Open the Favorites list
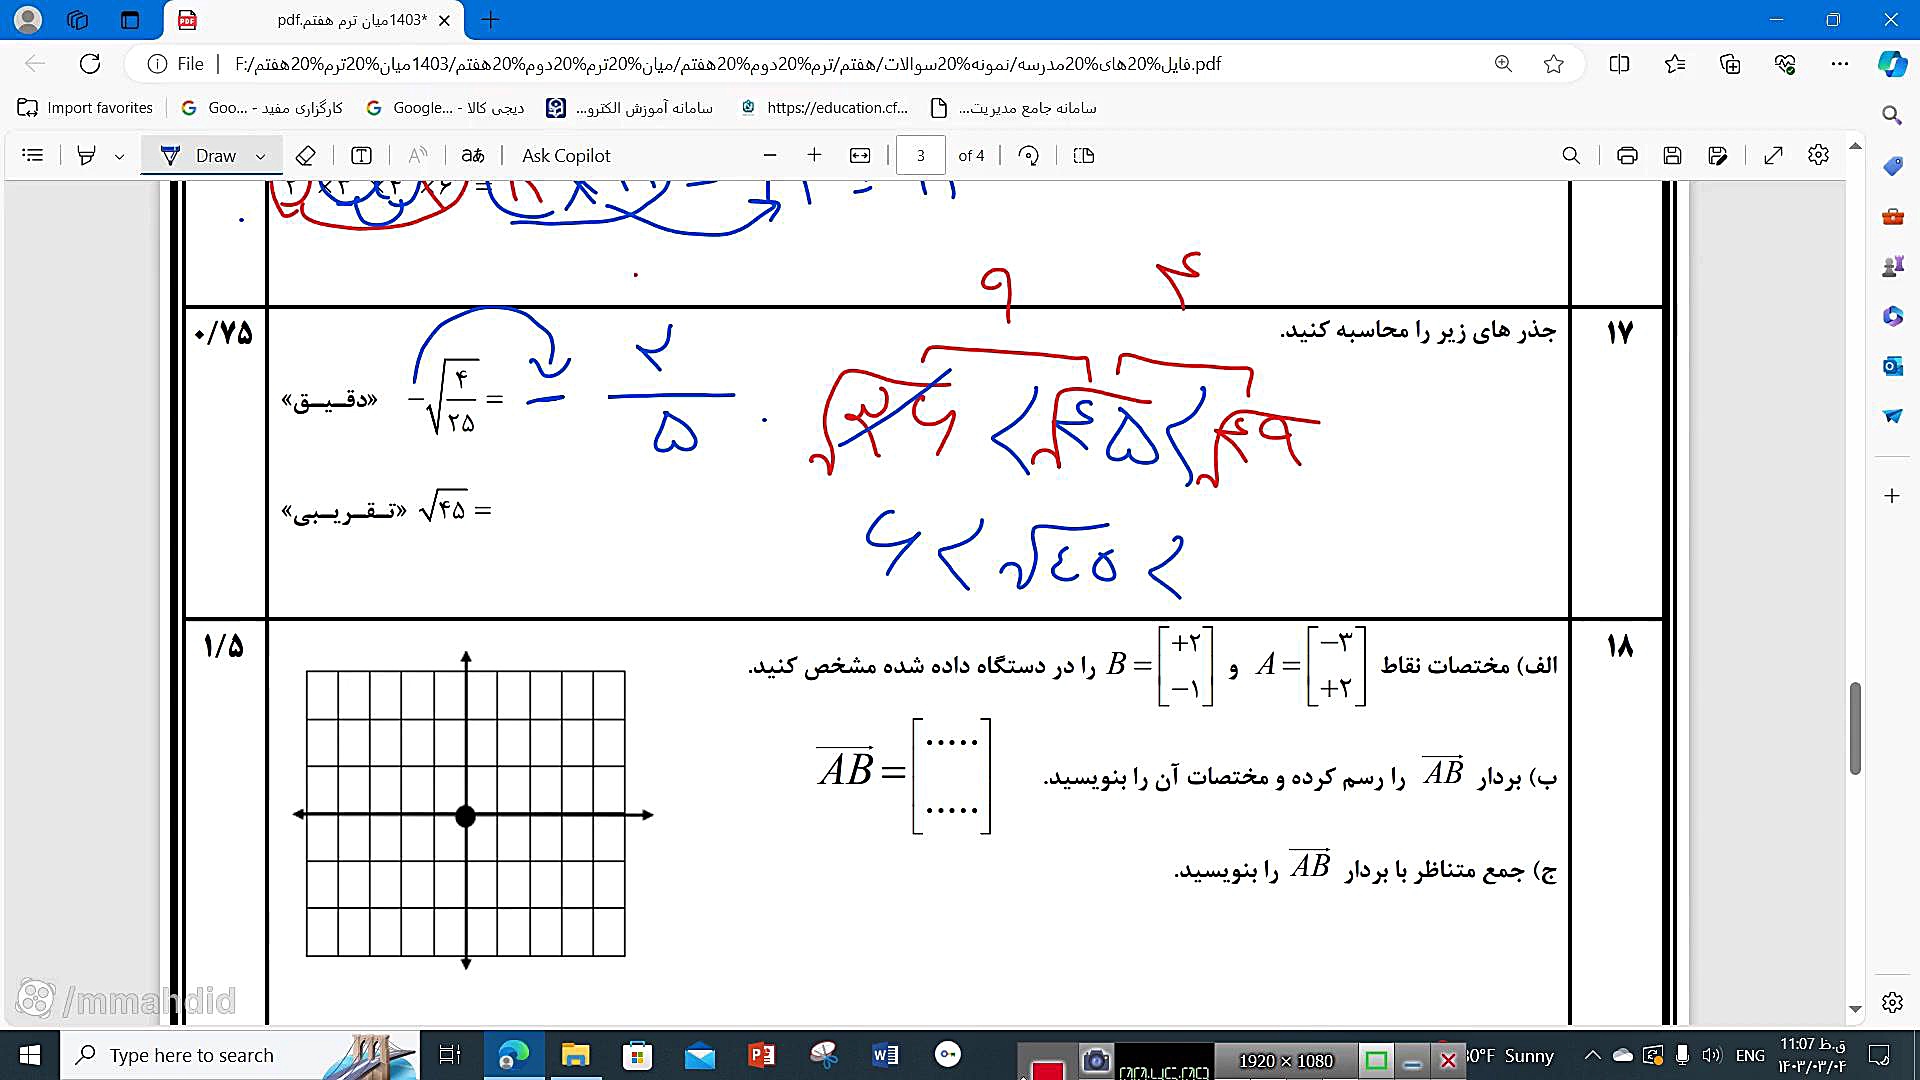 coord(1675,64)
